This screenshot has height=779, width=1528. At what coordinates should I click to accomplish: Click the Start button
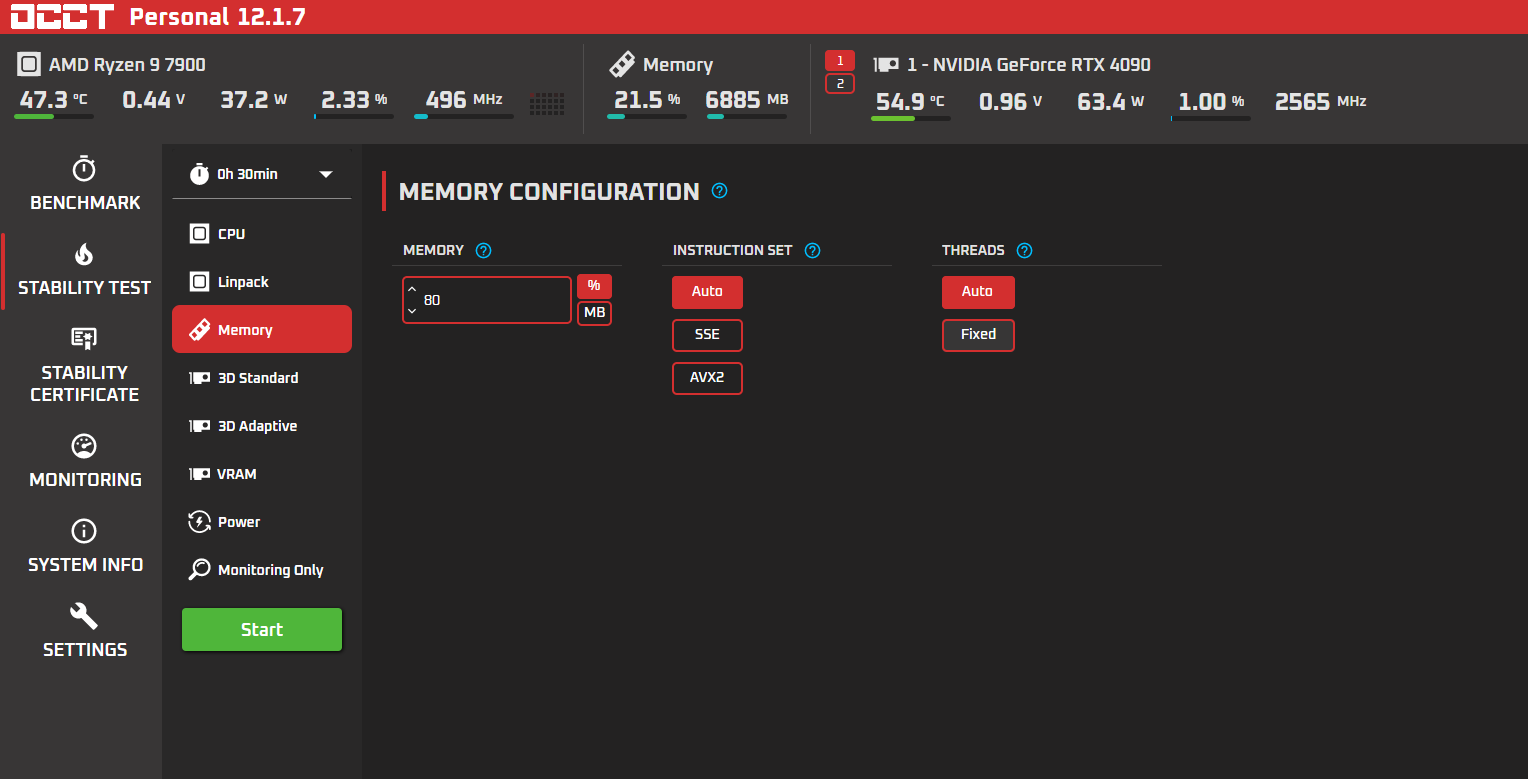pyautogui.click(x=262, y=630)
